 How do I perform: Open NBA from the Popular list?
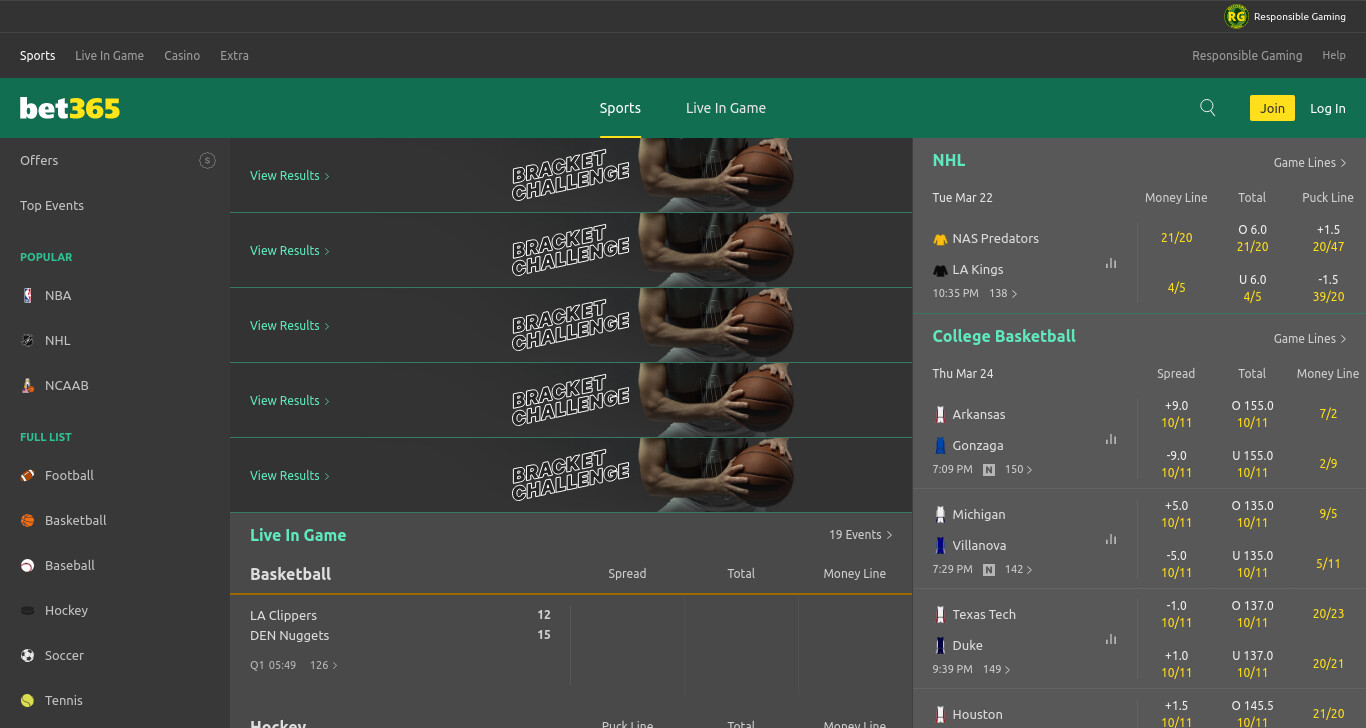click(58, 295)
